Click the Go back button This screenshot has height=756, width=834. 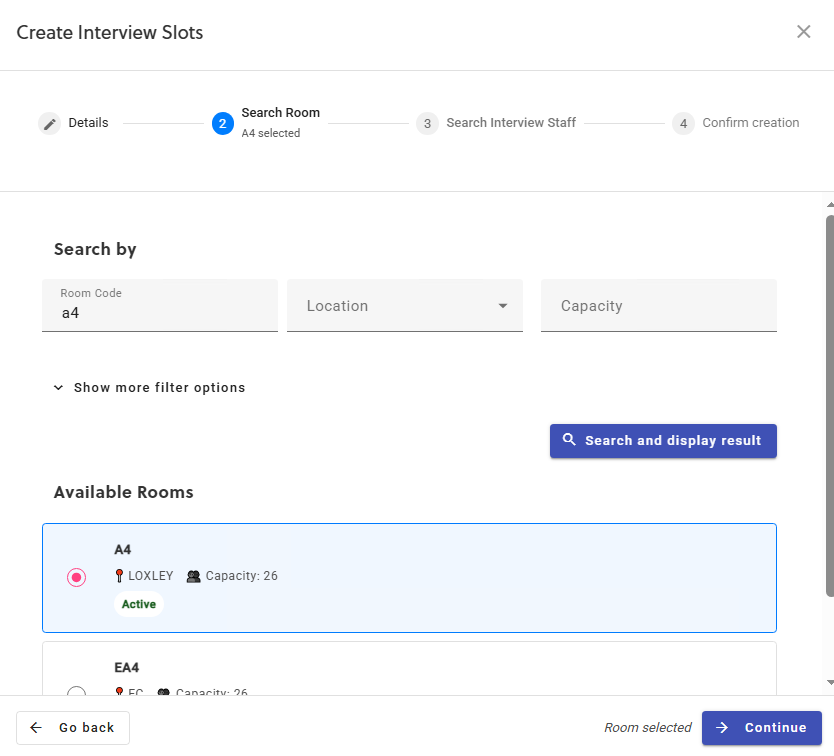pyautogui.click(x=72, y=728)
